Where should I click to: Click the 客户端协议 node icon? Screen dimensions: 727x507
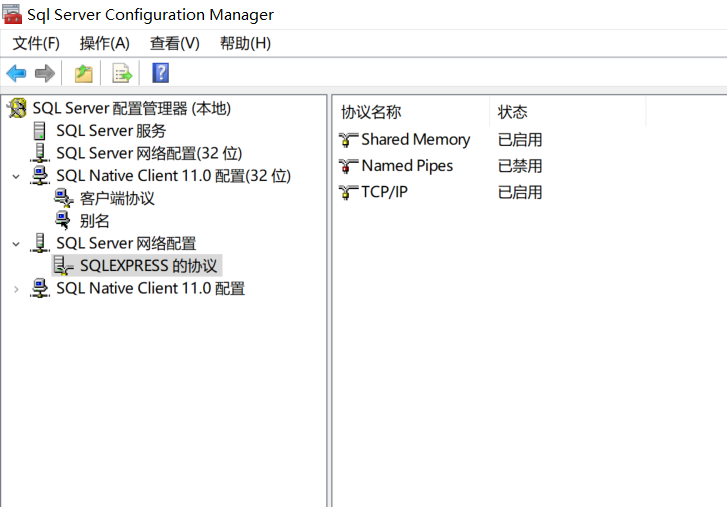(x=64, y=198)
